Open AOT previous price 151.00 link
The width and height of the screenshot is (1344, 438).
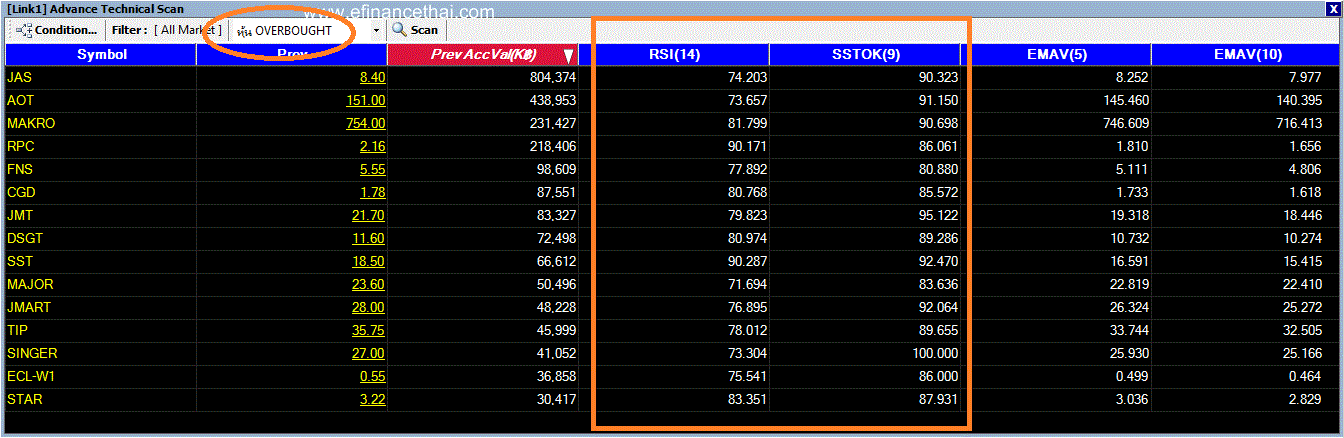[365, 100]
